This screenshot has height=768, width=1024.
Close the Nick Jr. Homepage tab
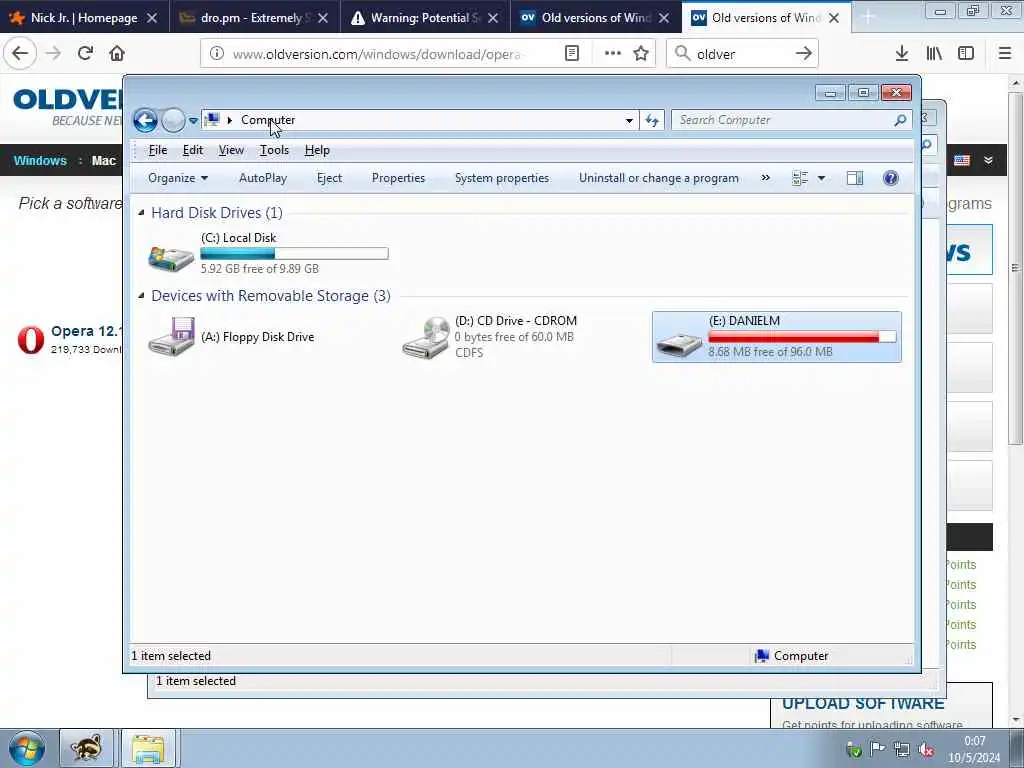[x=152, y=18]
